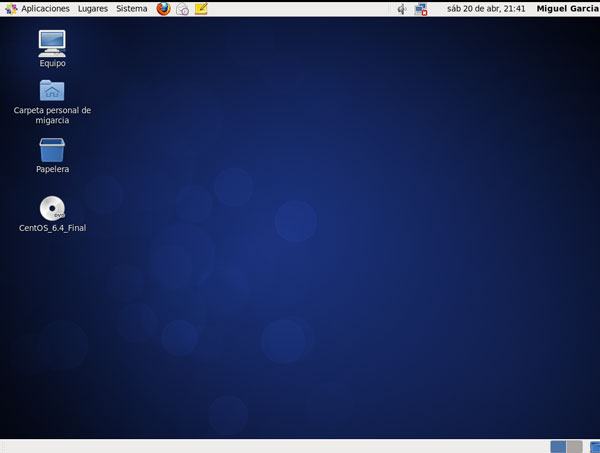Switch to the first (blue) workspace
The image size is (600, 453).
tap(558, 447)
